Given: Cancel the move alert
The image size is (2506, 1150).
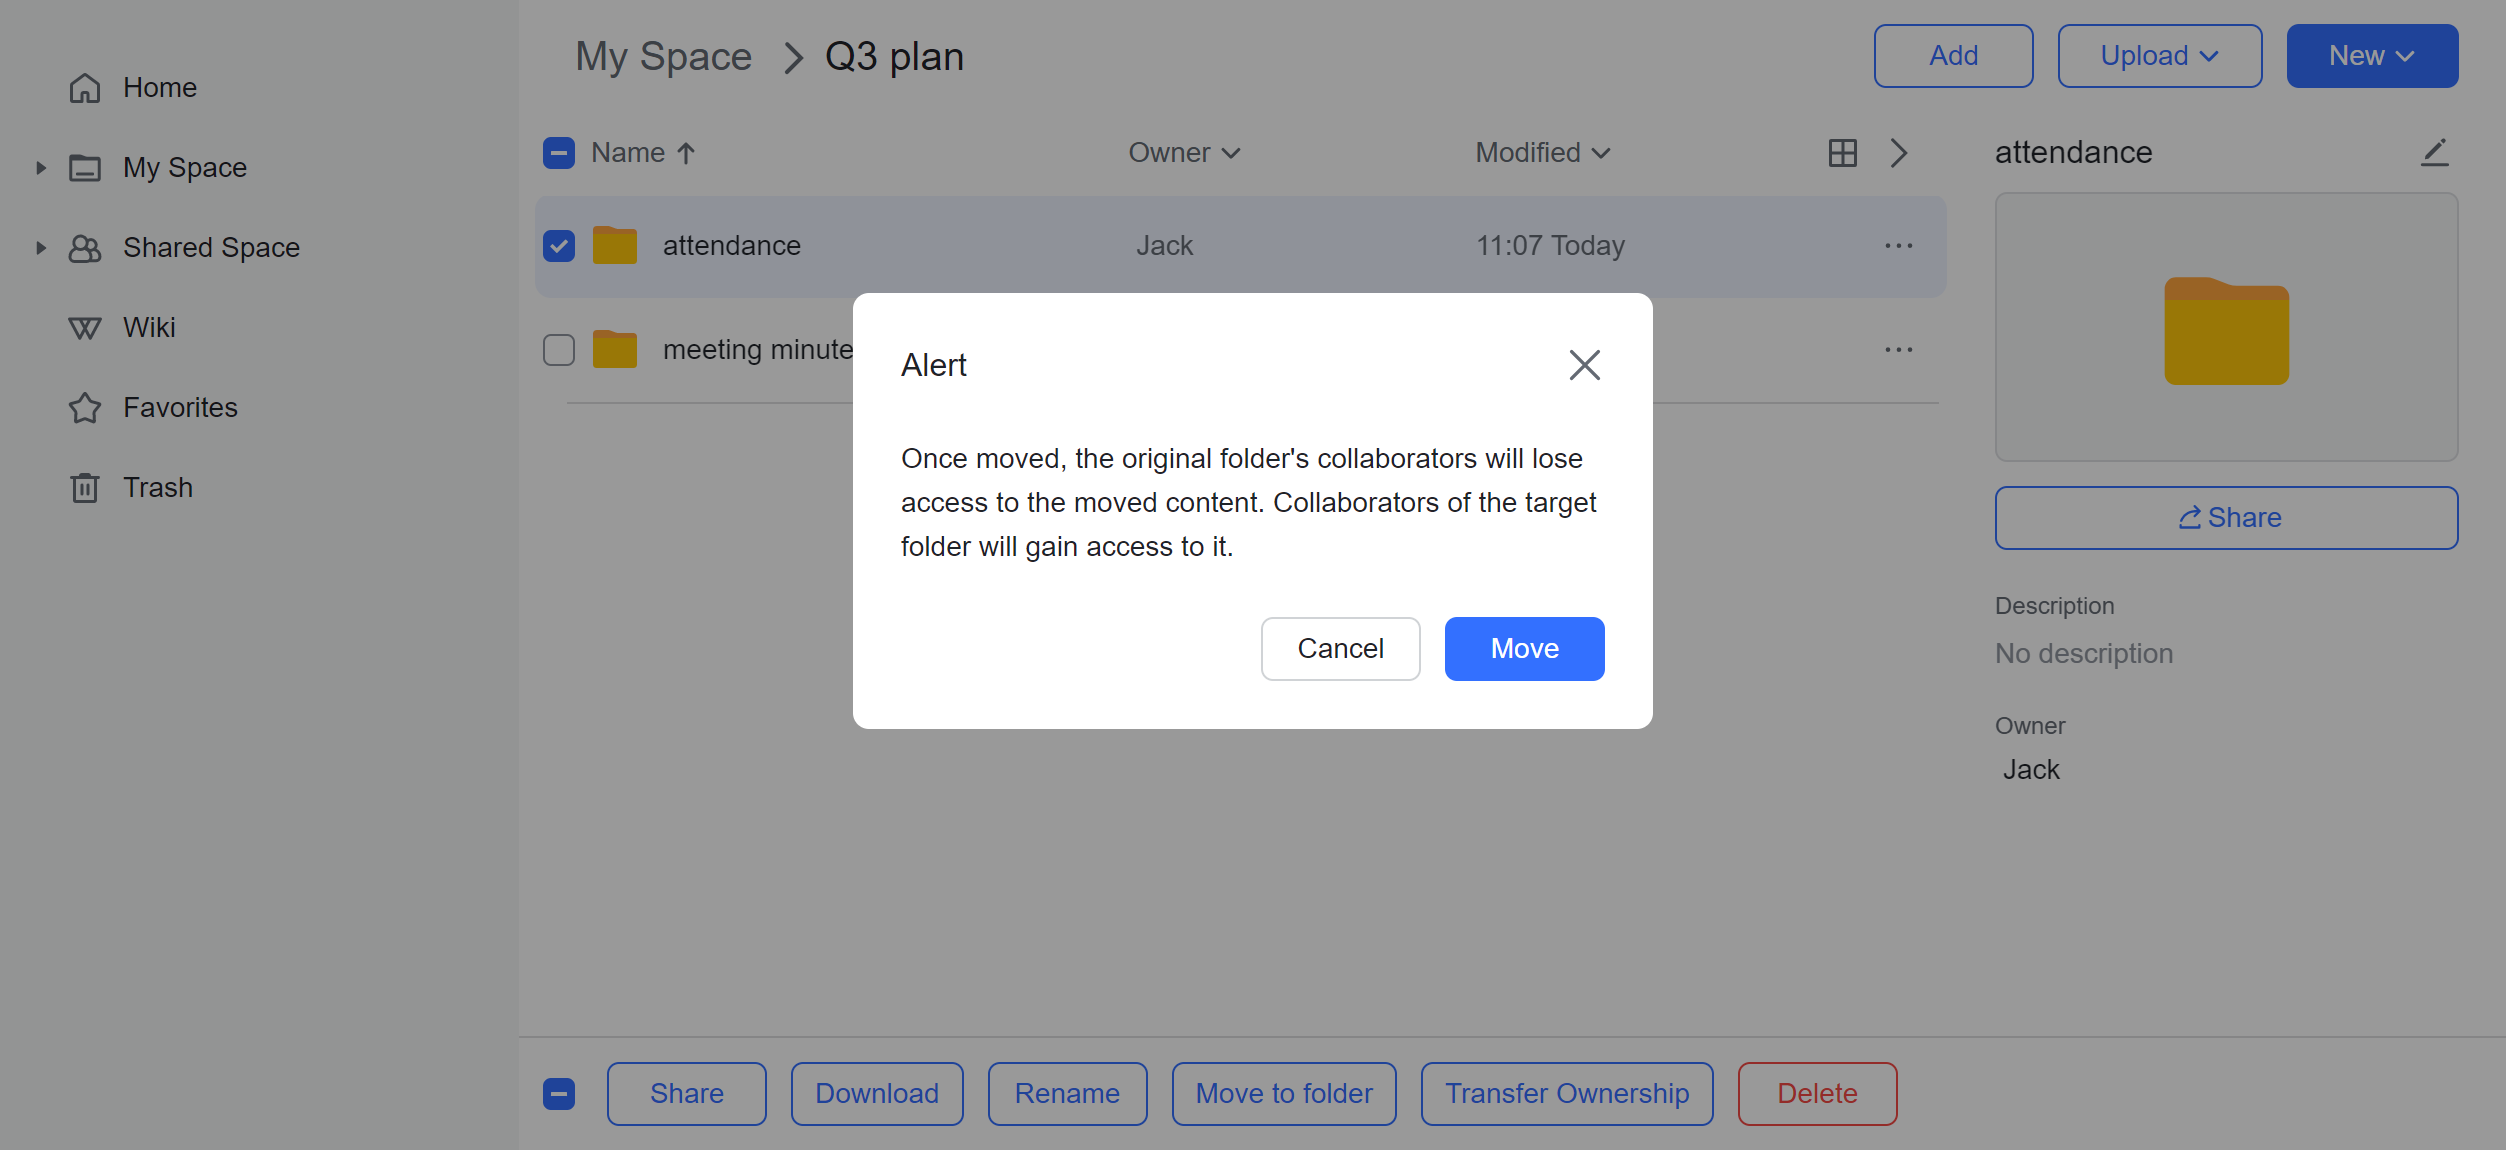Looking at the screenshot, I should coord(1340,649).
